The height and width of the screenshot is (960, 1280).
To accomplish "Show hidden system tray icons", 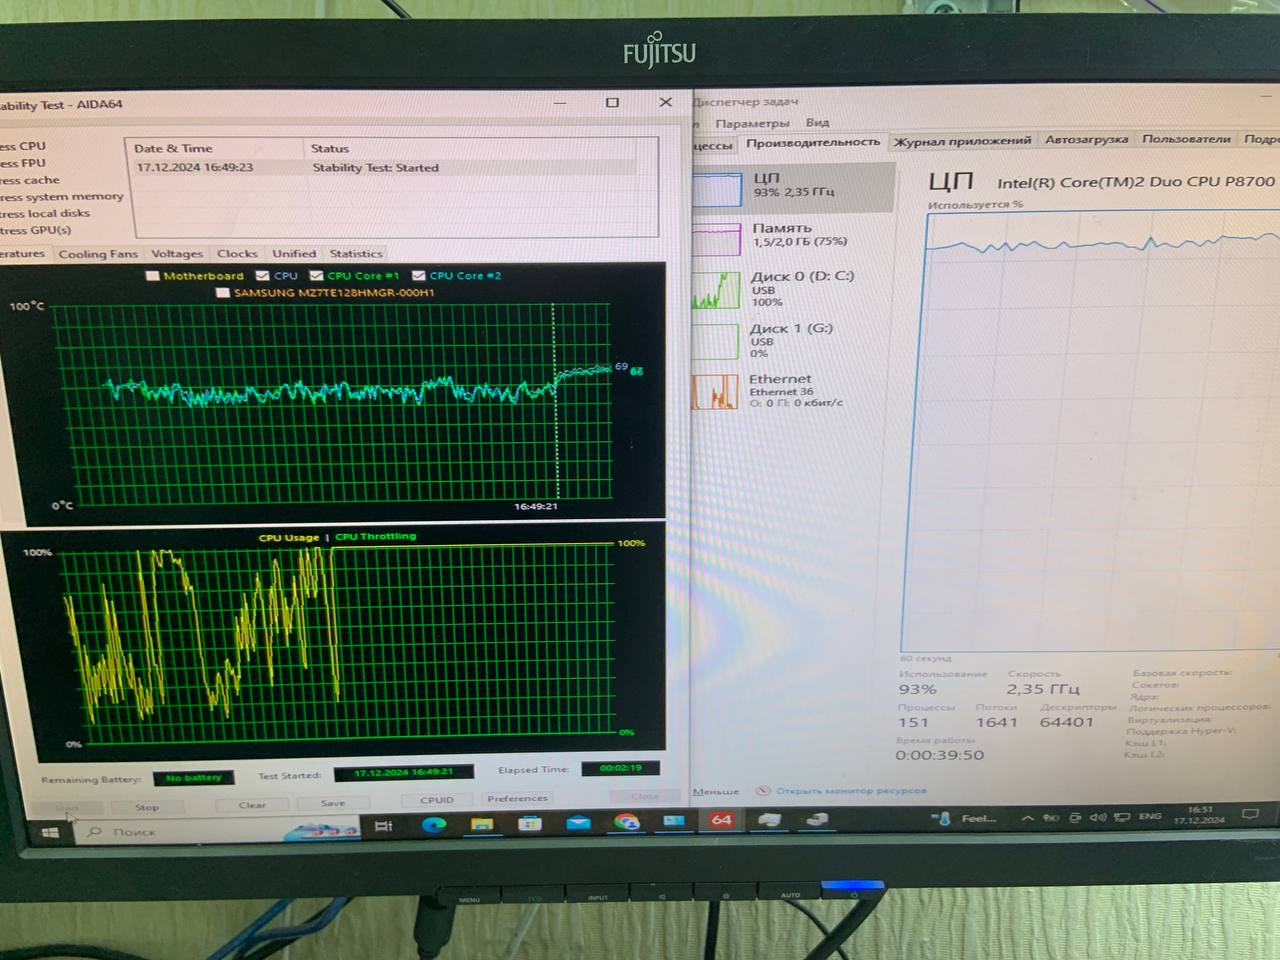I will click(1027, 818).
